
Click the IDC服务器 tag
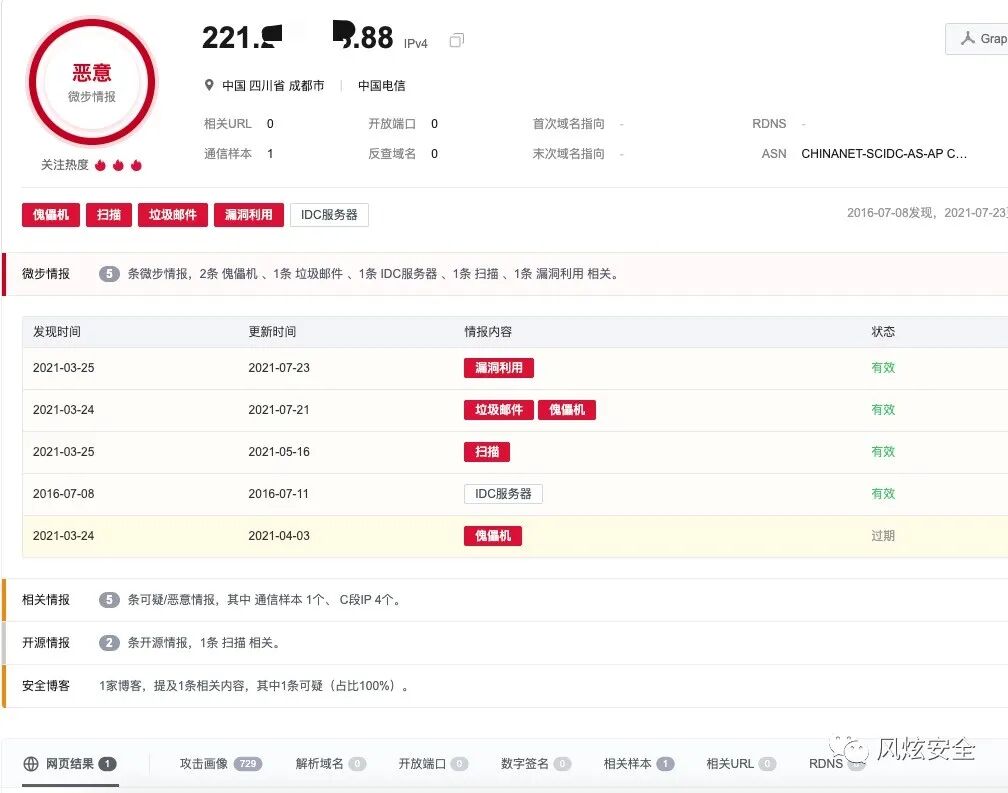pos(329,214)
